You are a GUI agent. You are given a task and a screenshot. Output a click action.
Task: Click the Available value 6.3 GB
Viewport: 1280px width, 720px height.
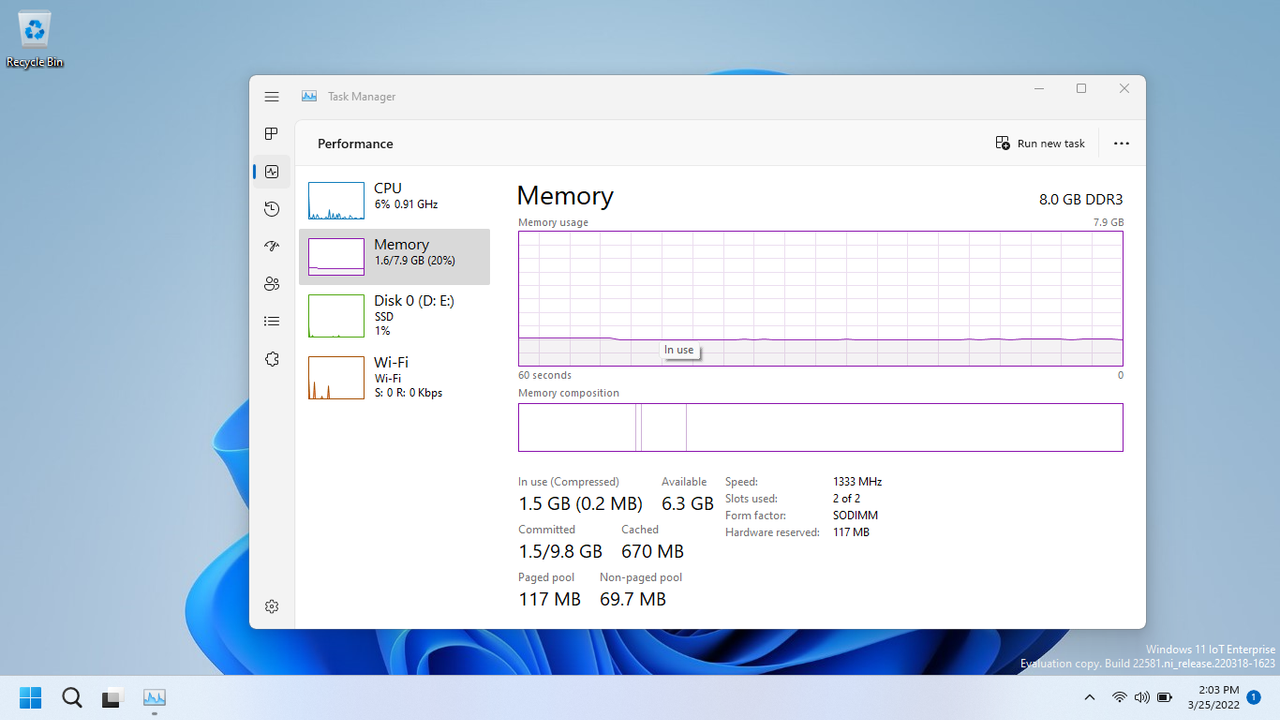[x=687, y=504]
